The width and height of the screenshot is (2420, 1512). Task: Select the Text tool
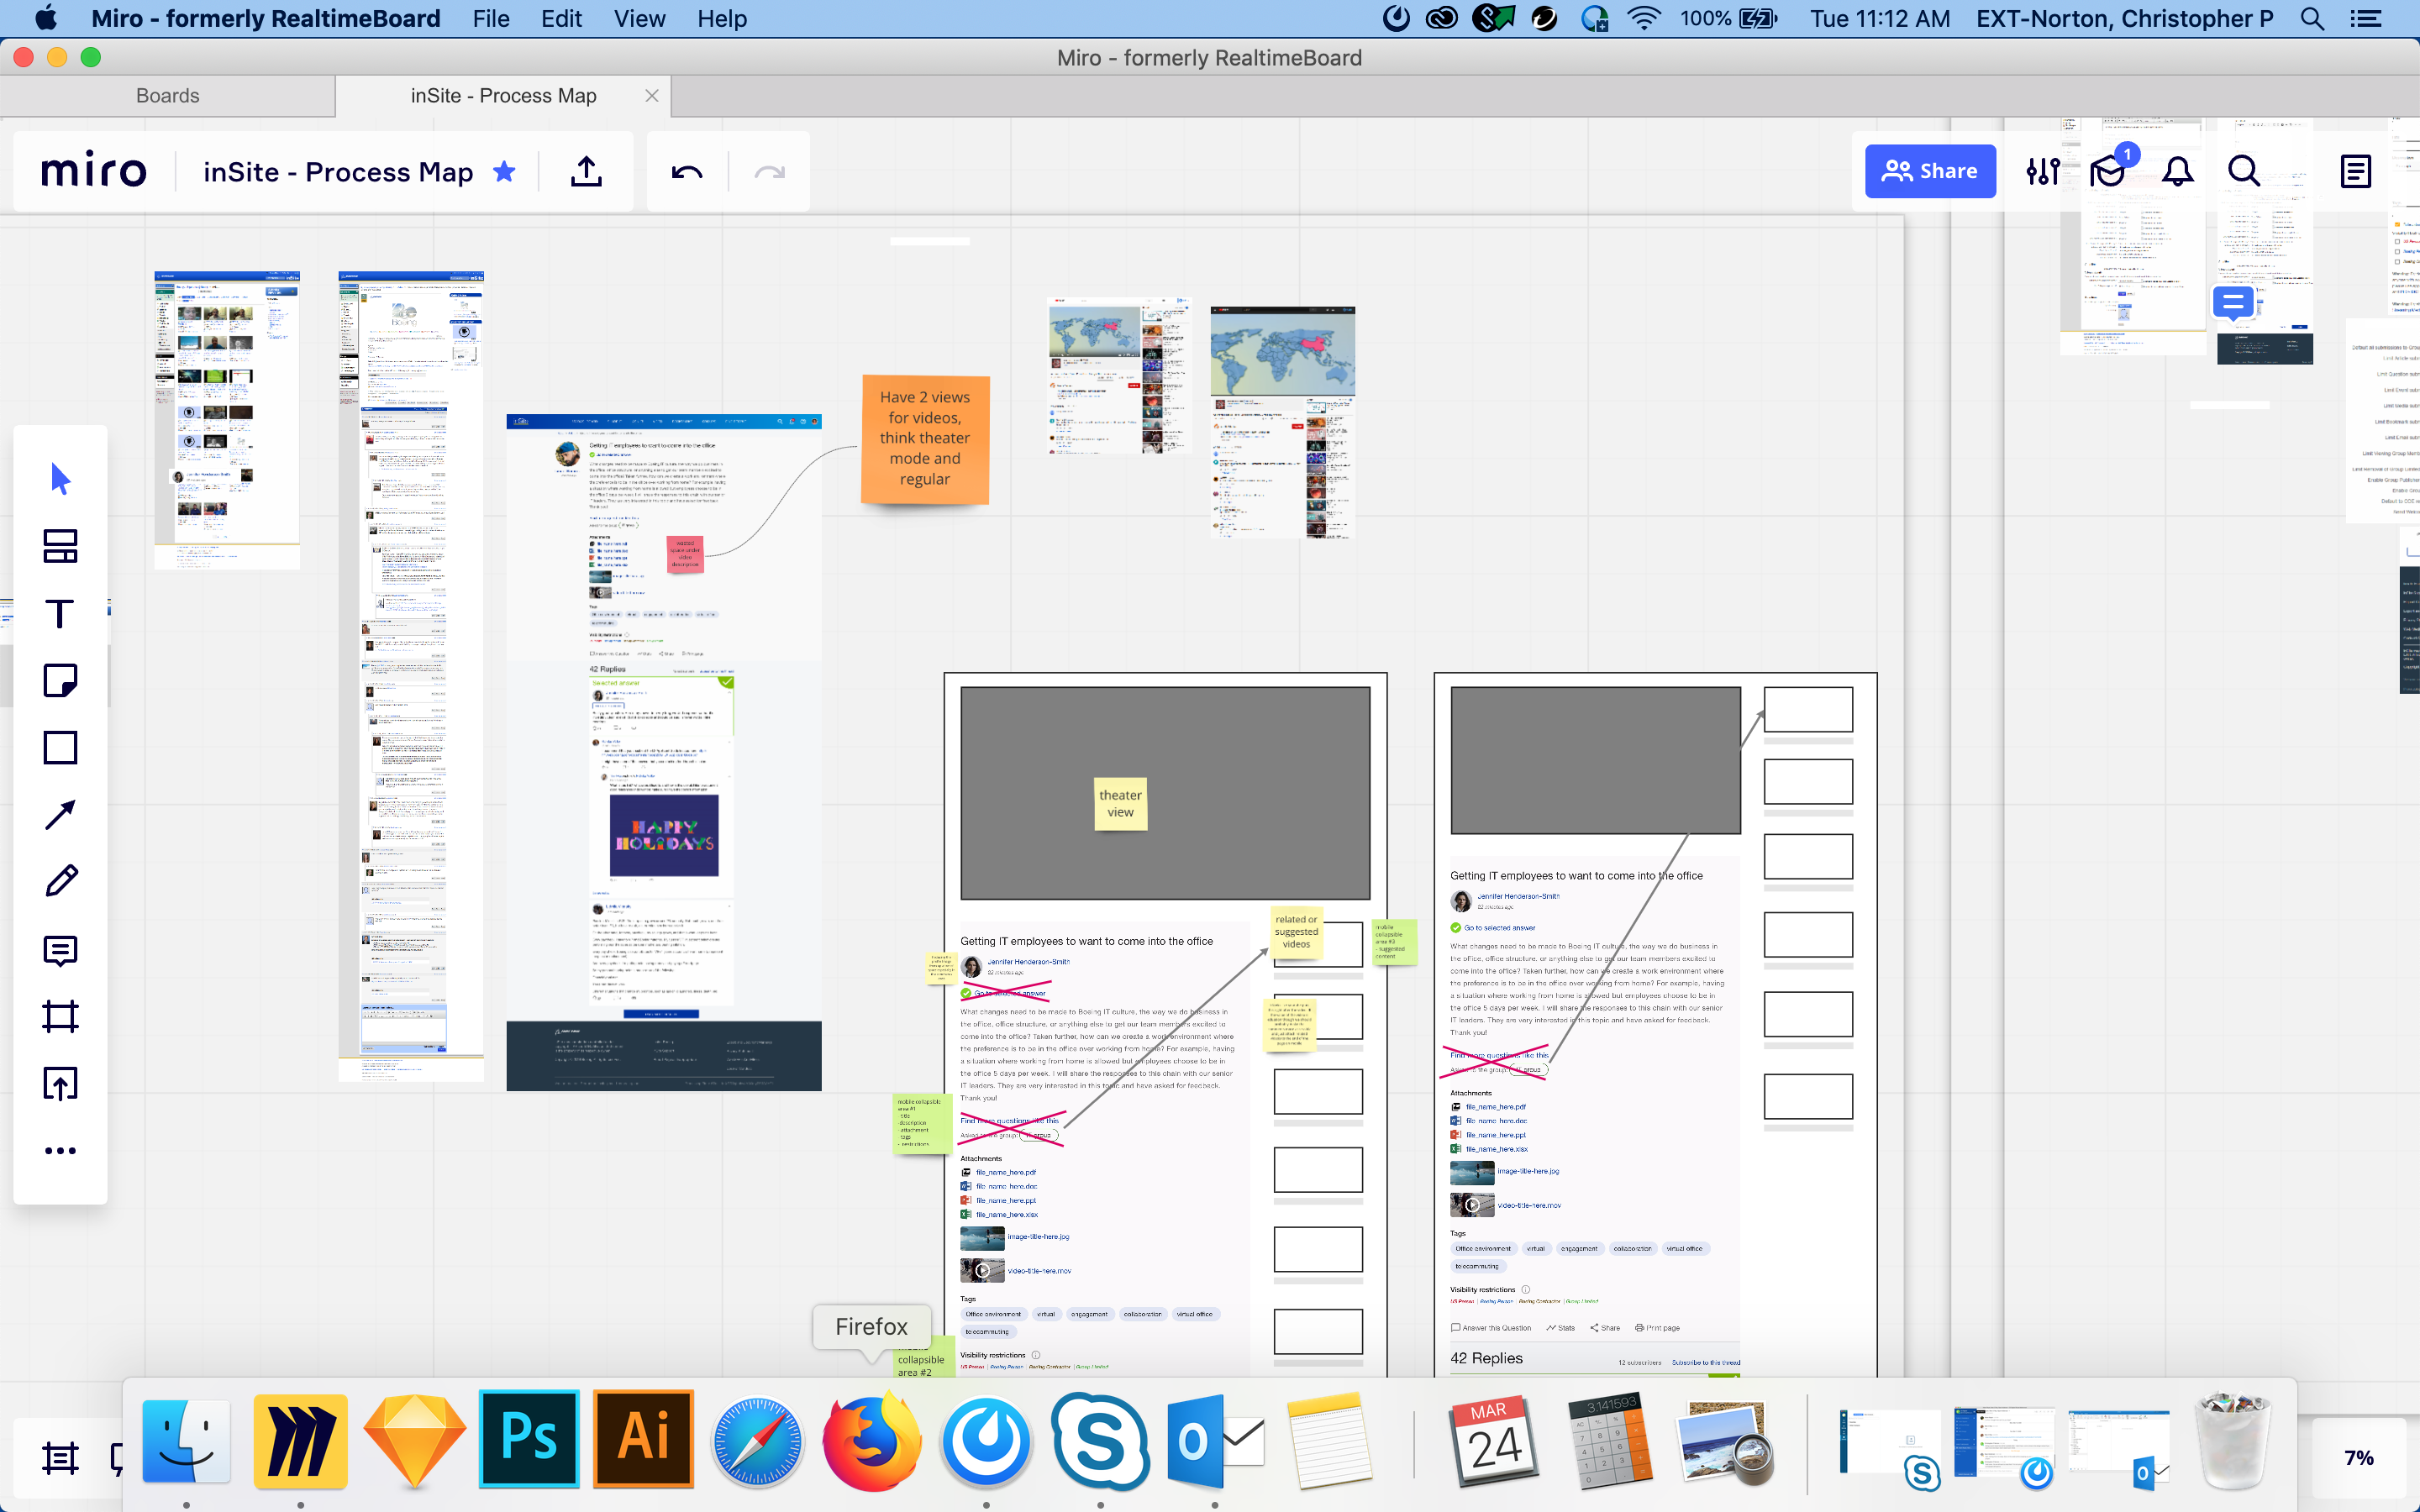pos(60,614)
